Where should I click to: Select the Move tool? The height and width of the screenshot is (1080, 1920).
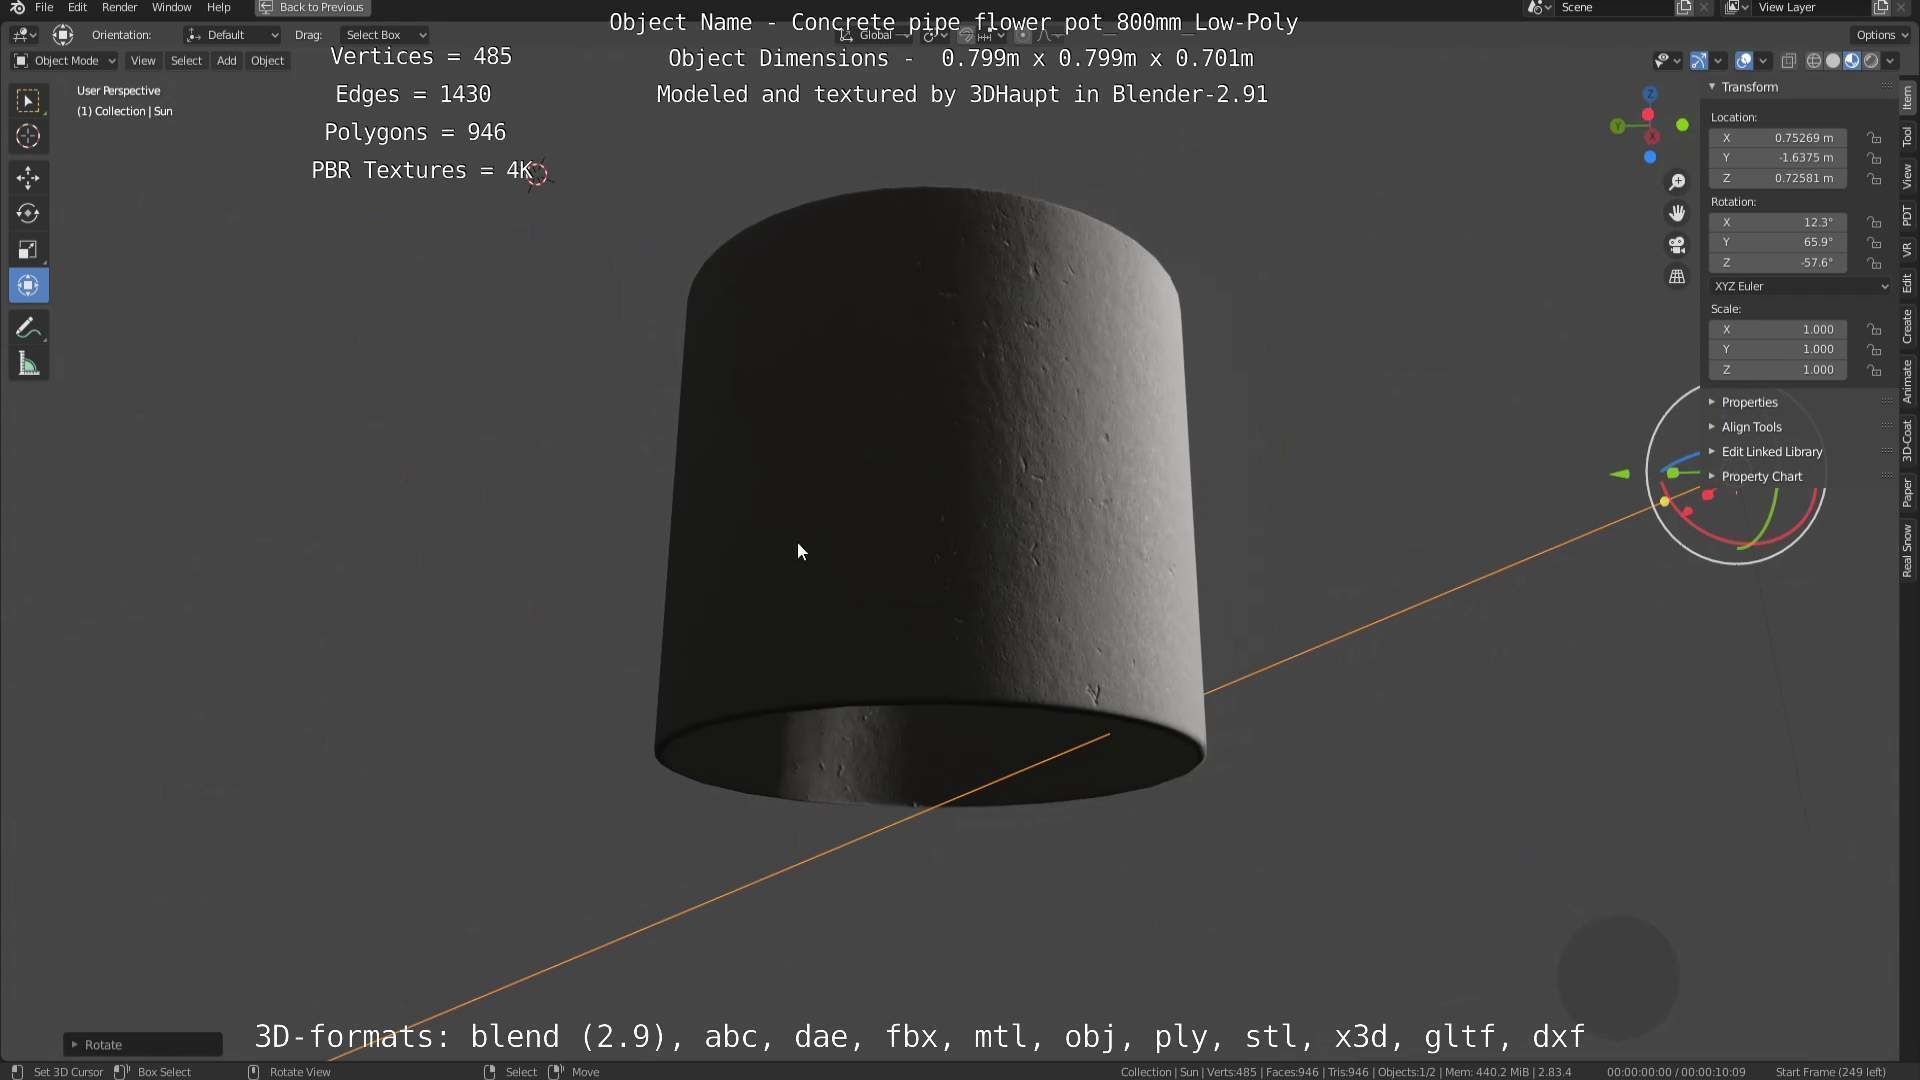28,178
